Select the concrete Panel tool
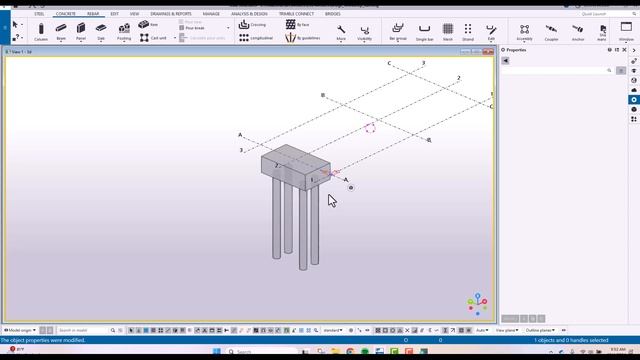This screenshot has height=360, width=640. (x=81, y=32)
